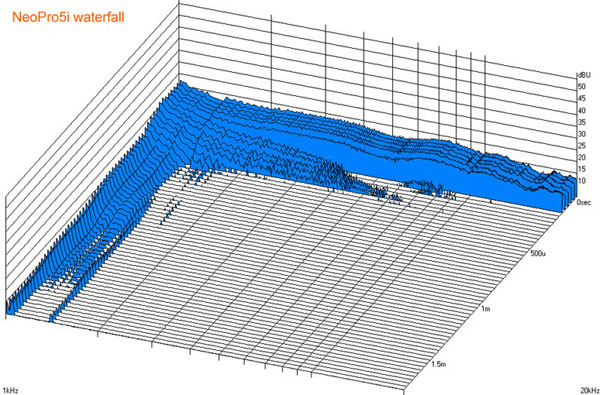The image size is (600, 395).
Task: Click the 1m time axis label
Action: [x=485, y=308]
